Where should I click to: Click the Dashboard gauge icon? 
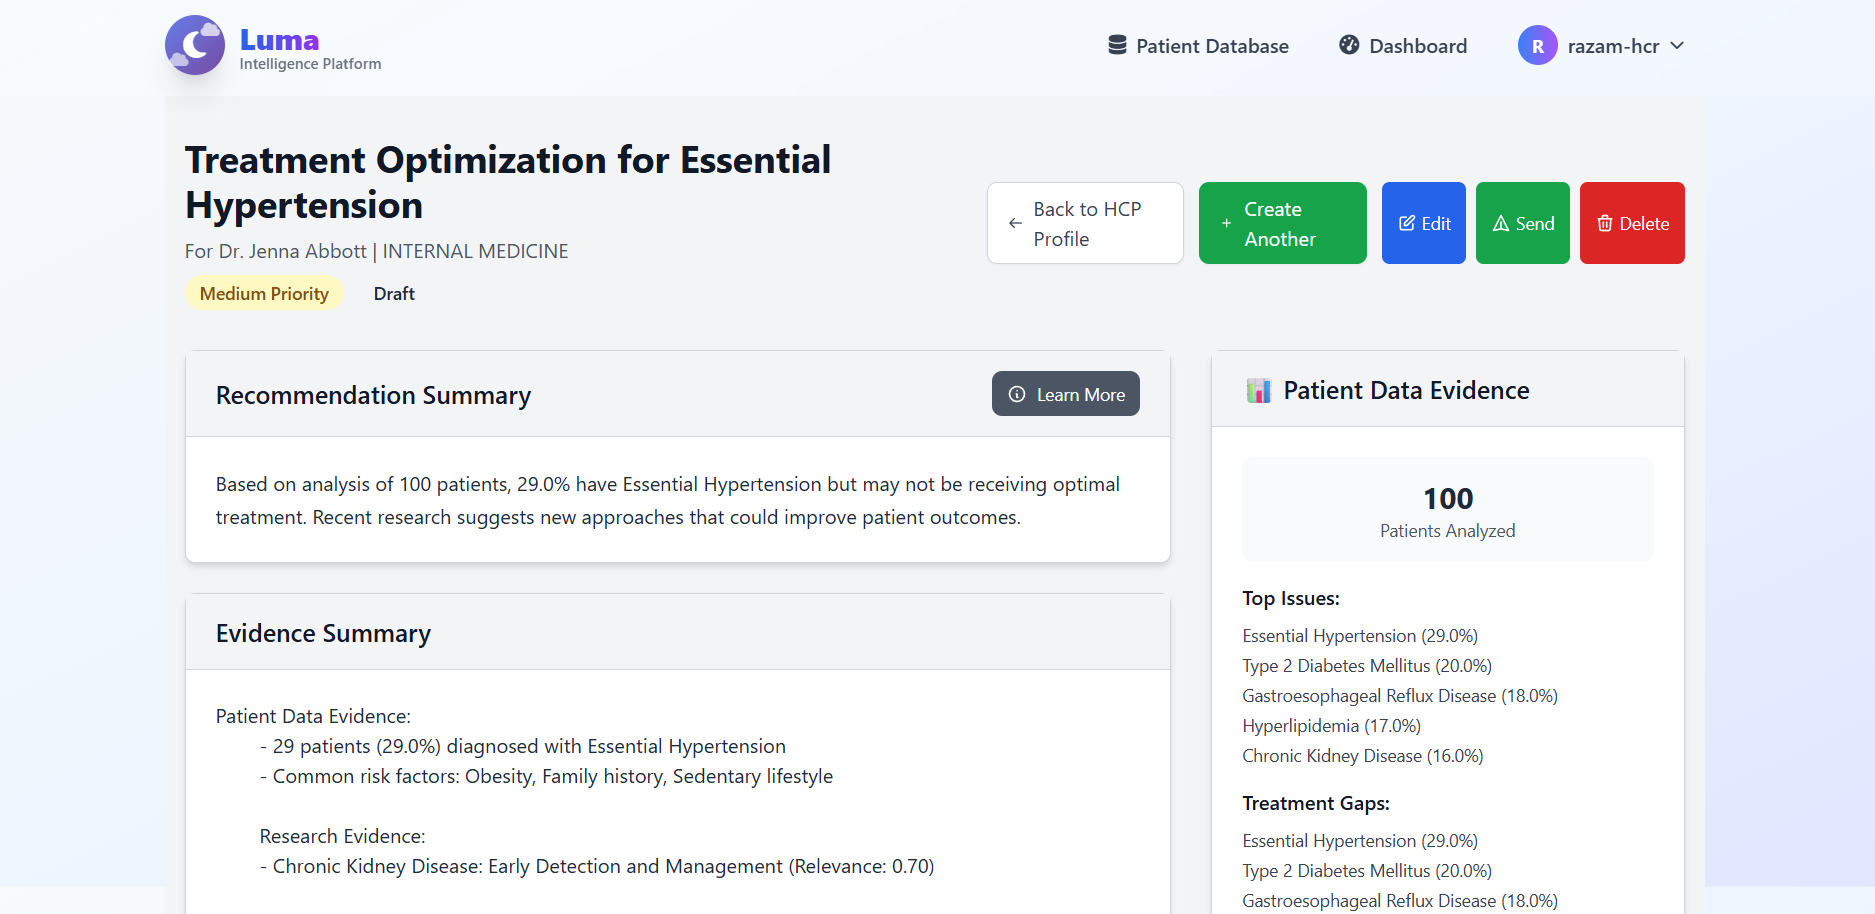pyautogui.click(x=1349, y=45)
